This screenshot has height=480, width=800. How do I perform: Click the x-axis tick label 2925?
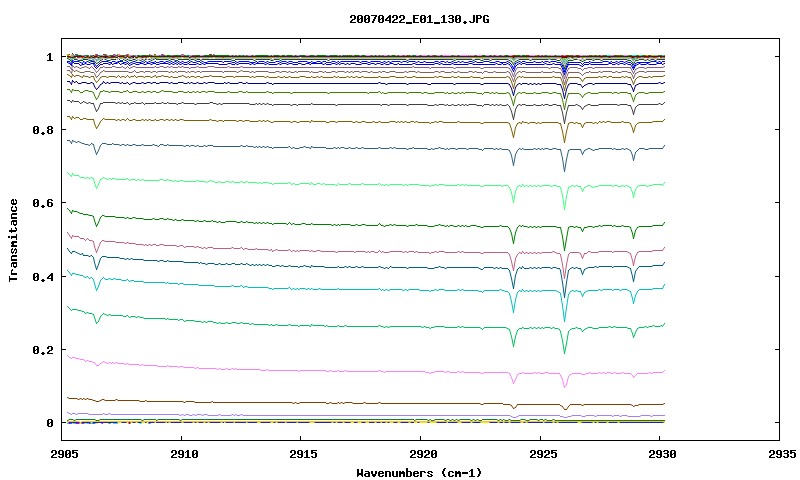[542, 454]
